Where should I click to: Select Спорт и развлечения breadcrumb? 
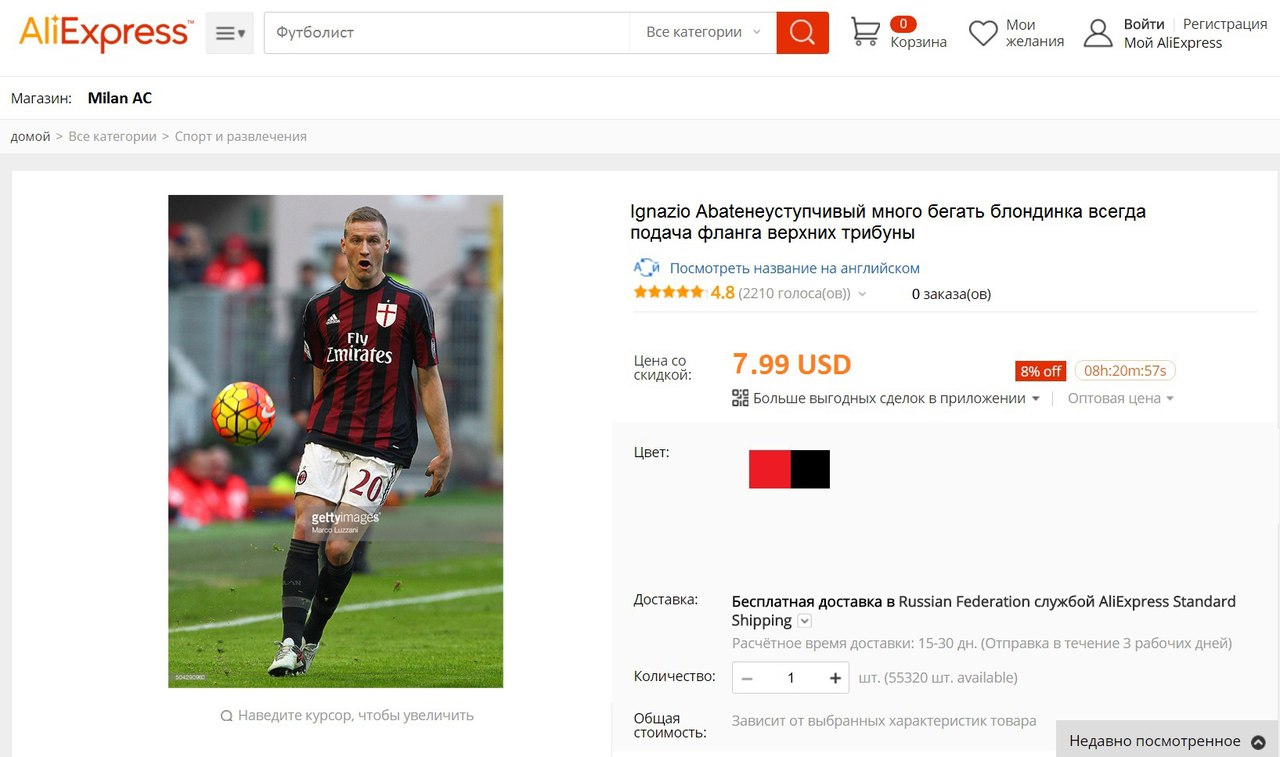point(241,136)
